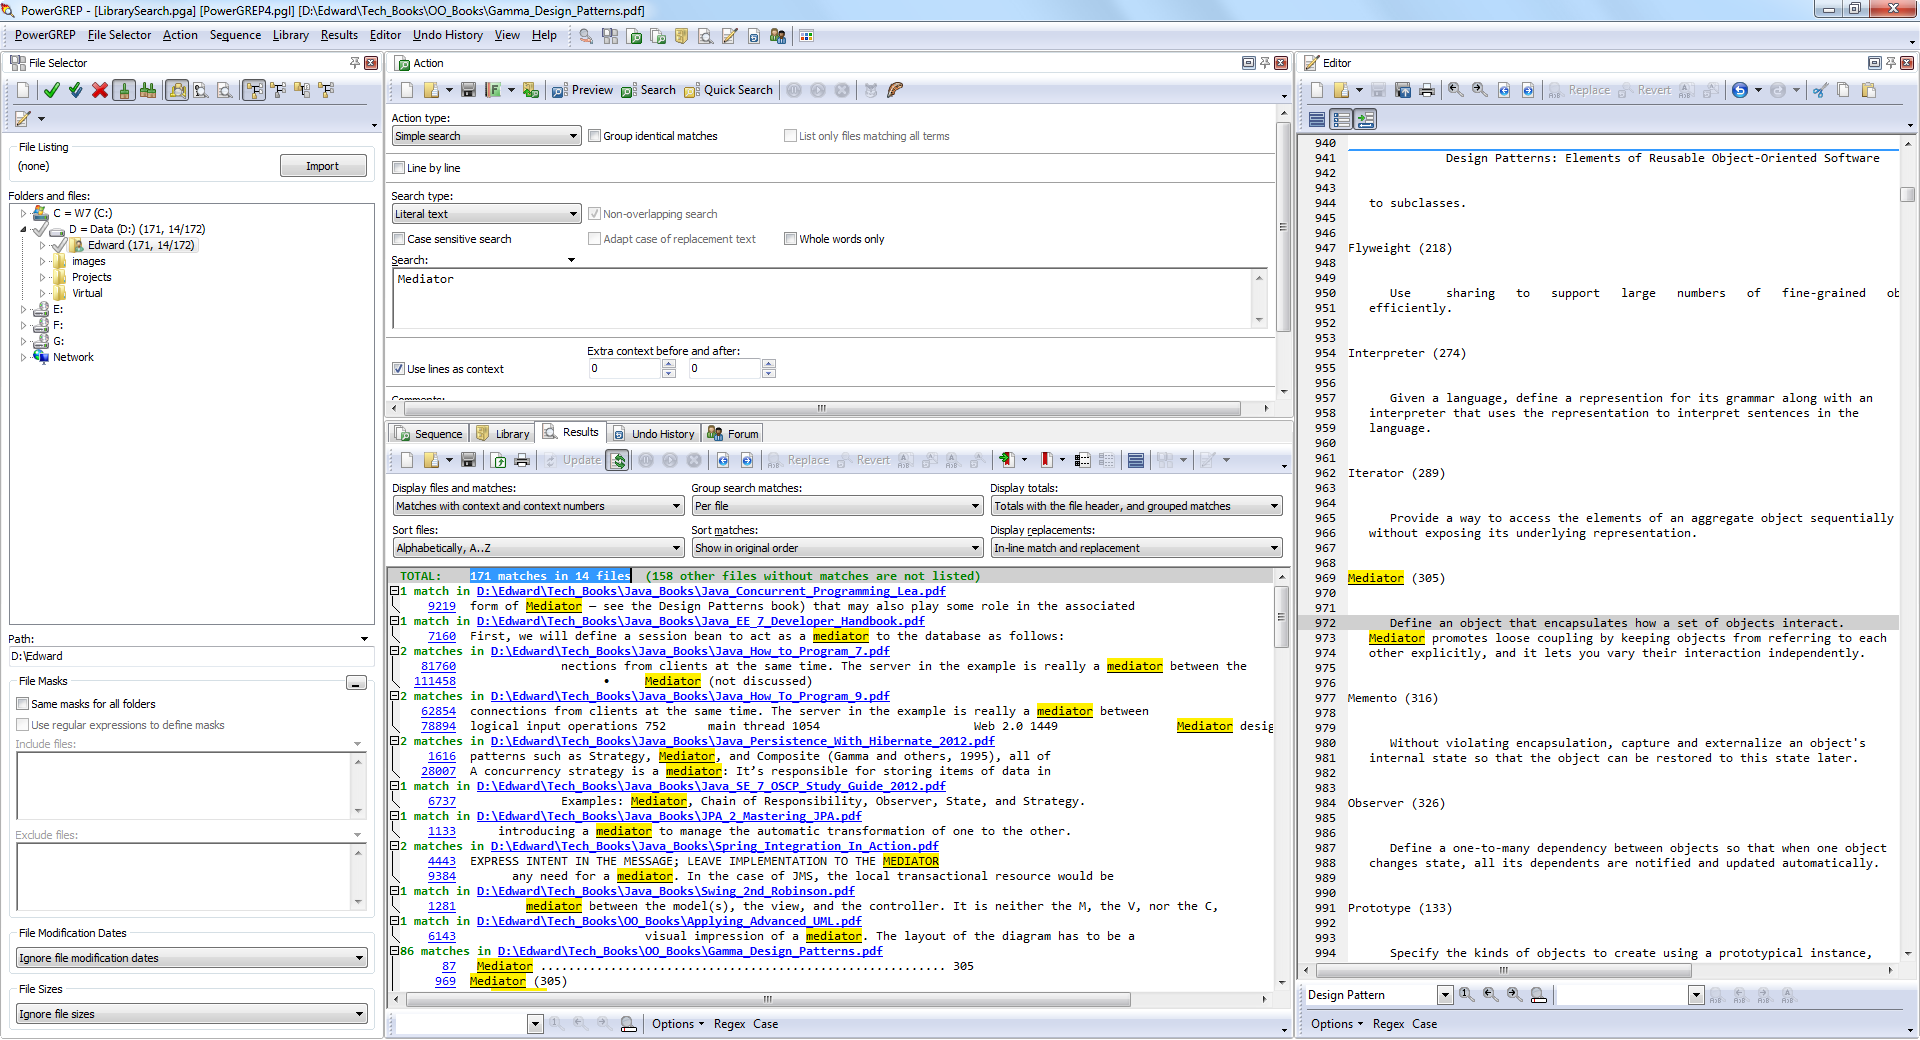Open line 9219 match link
The height and width of the screenshot is (1040, 1920).
tap(441, 606)
